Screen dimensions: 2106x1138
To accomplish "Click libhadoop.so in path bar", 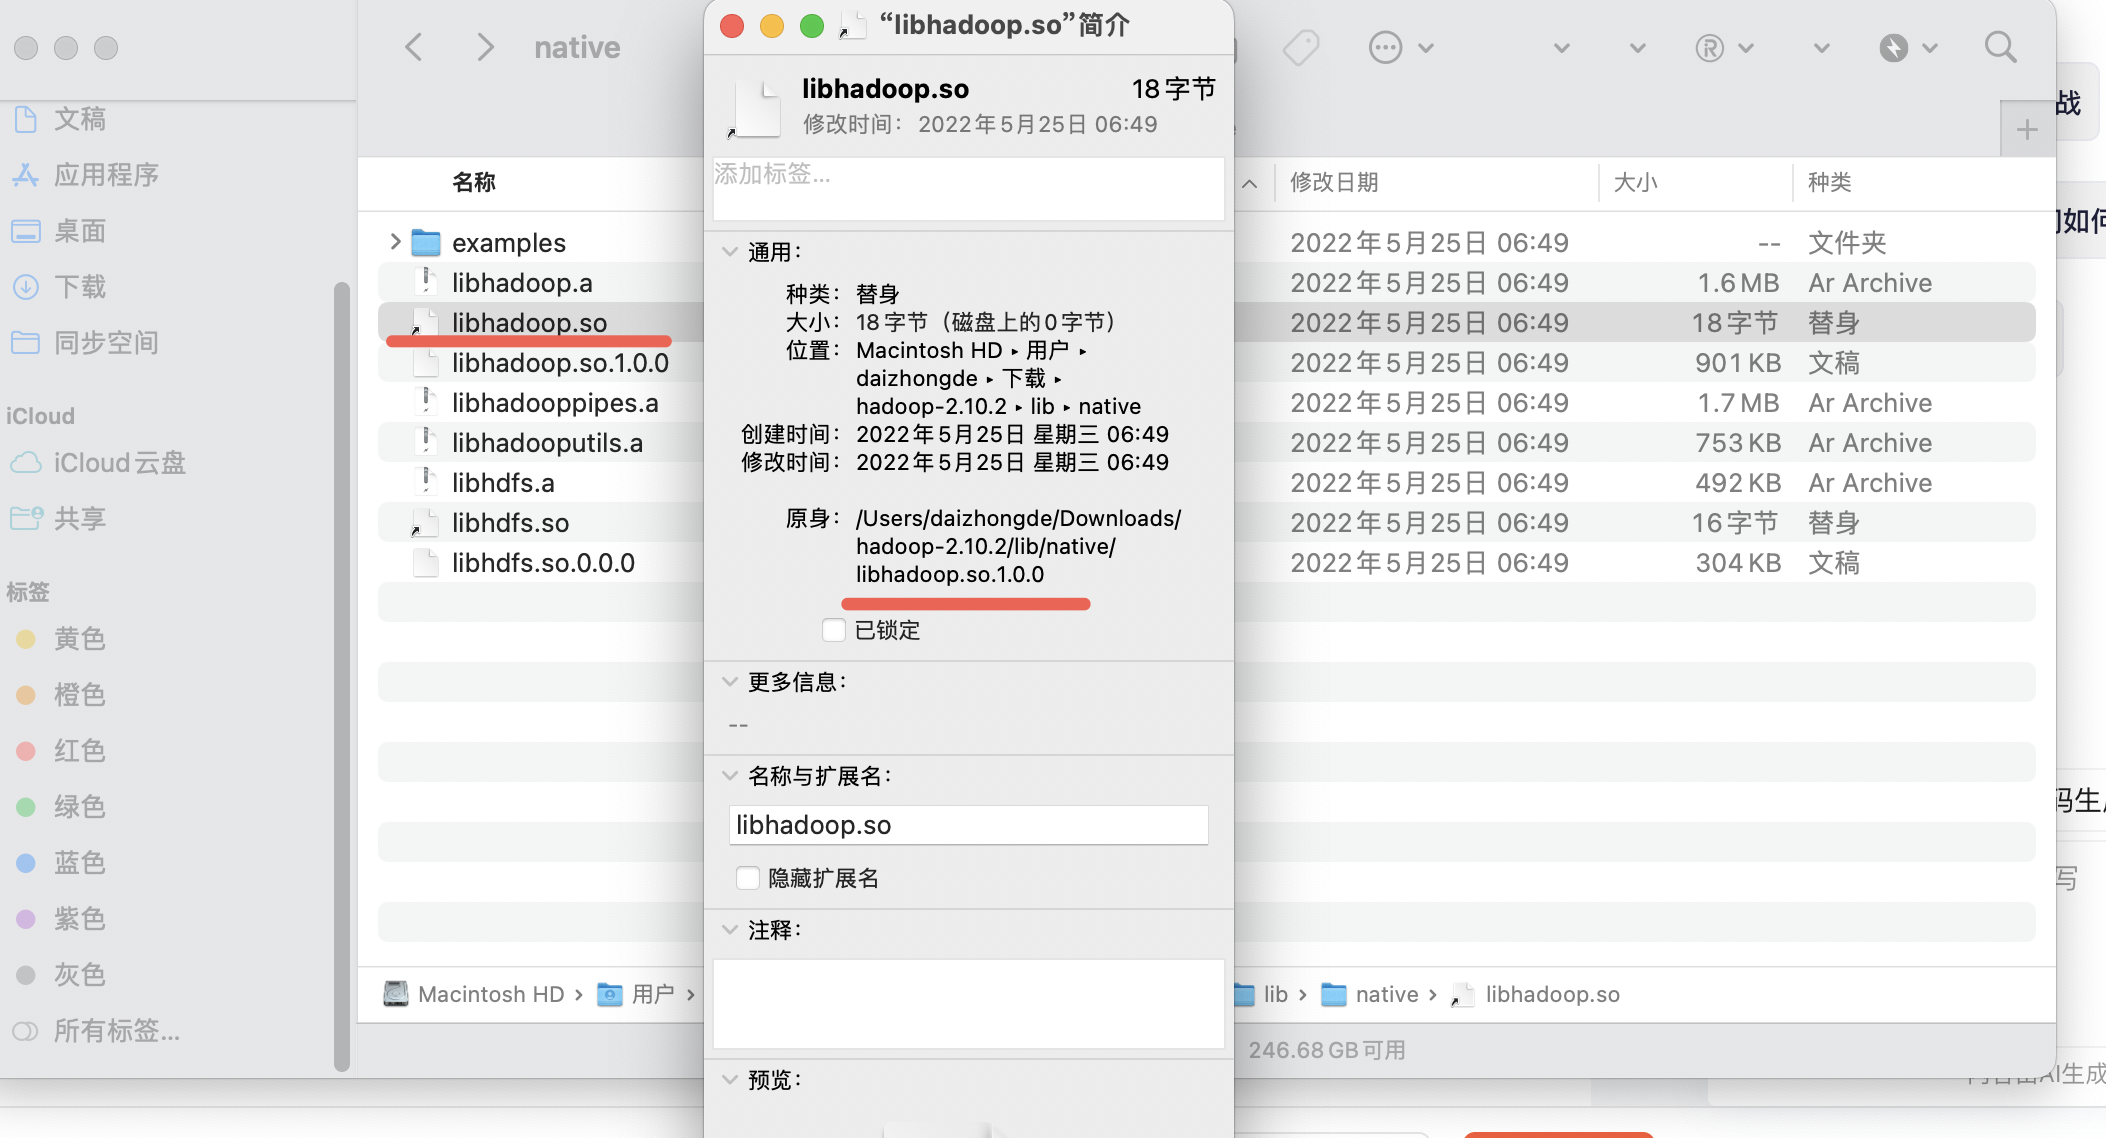I will [1536, 994].
